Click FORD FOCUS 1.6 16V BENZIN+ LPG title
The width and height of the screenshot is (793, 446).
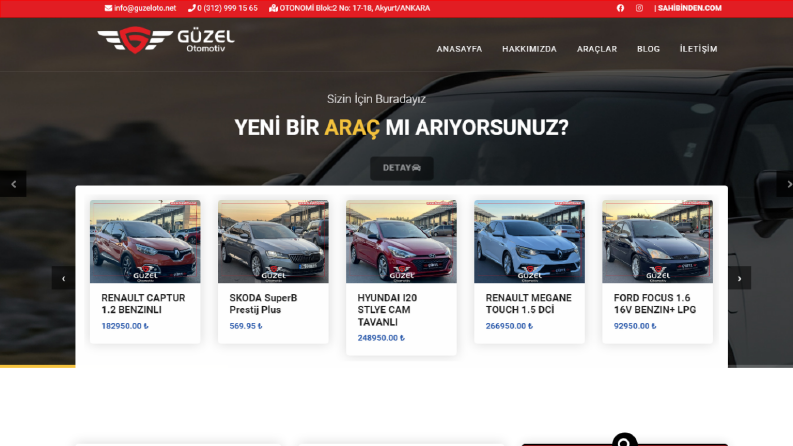point(655,304)
